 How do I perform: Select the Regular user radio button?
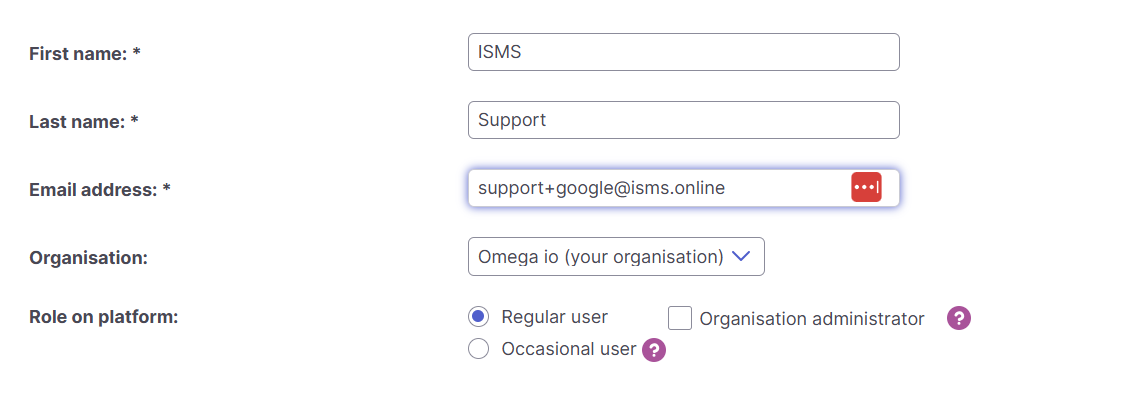478,317
